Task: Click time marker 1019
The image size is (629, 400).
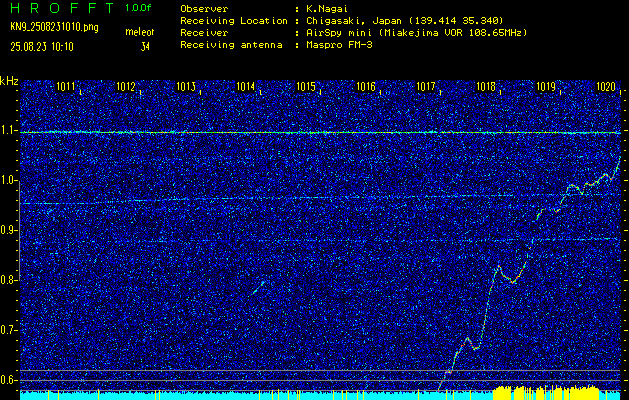Action: [546, 86]
